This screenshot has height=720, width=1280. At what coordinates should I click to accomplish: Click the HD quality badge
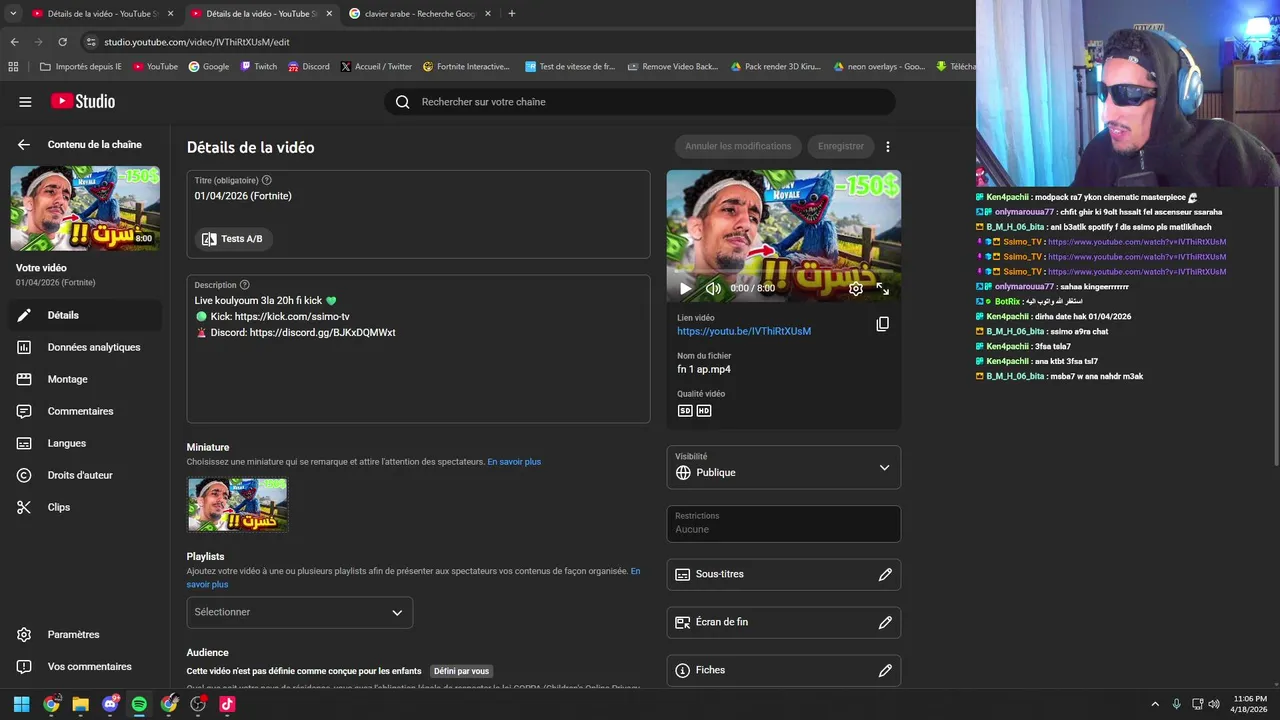click(x=704, y=411)
